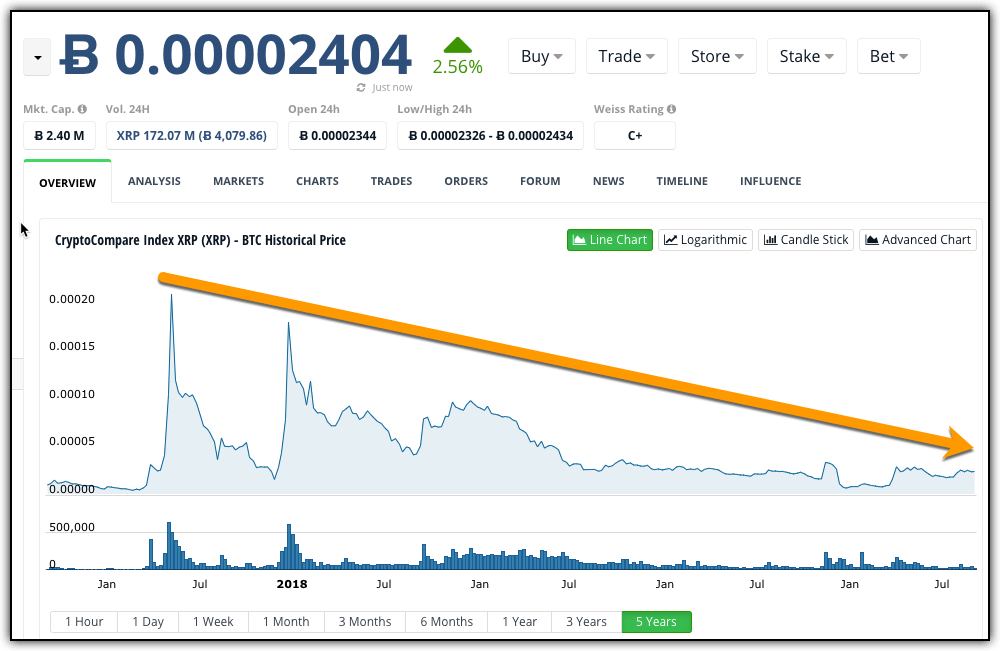Viewport: 1000px width, 651px height.
Task: Click the info icon beside Mkt. Cap.
Action: (x=82, y=109)
